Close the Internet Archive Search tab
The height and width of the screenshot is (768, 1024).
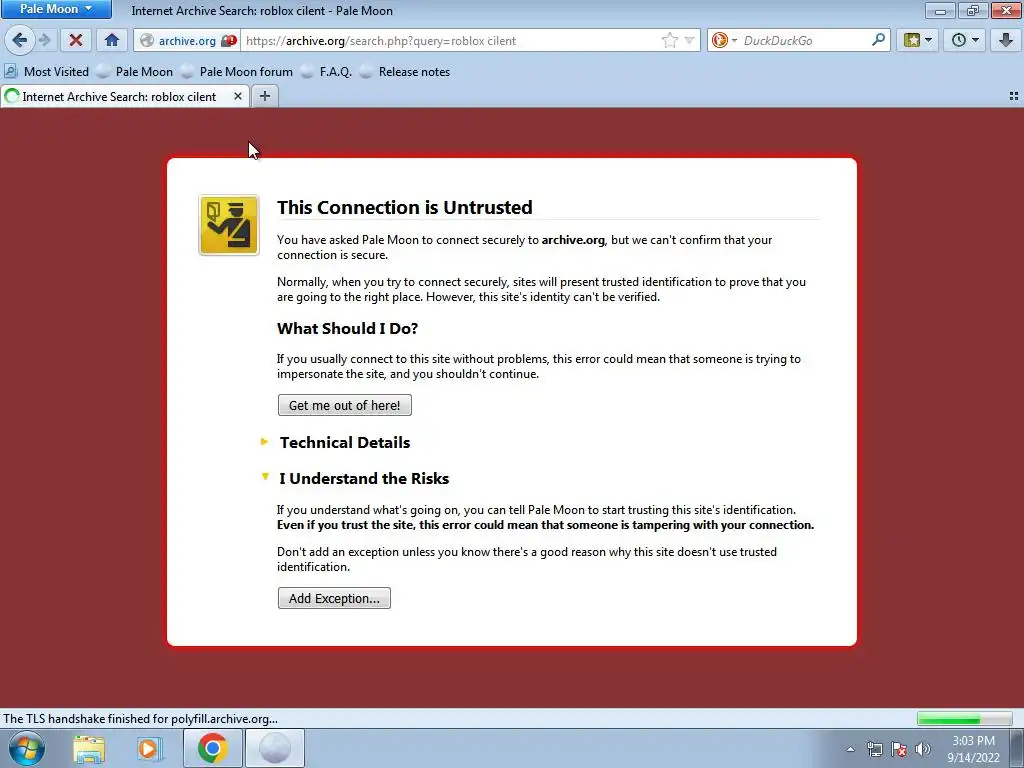tap(238, 97)
